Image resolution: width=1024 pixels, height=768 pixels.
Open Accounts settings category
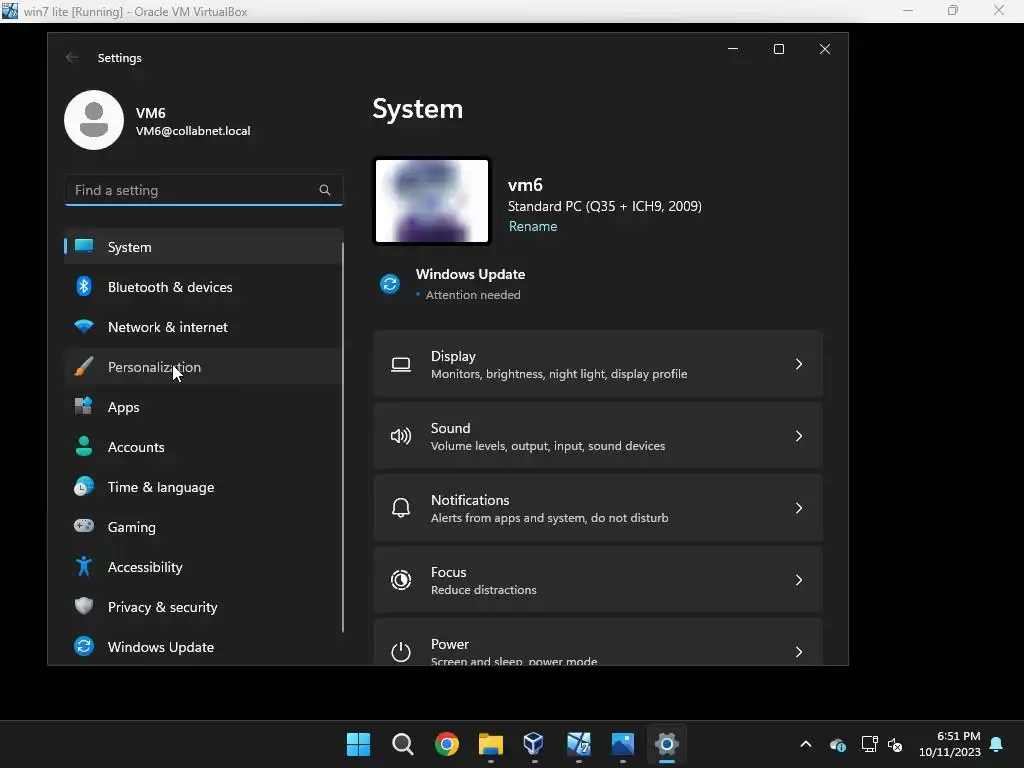pos(203,447)
